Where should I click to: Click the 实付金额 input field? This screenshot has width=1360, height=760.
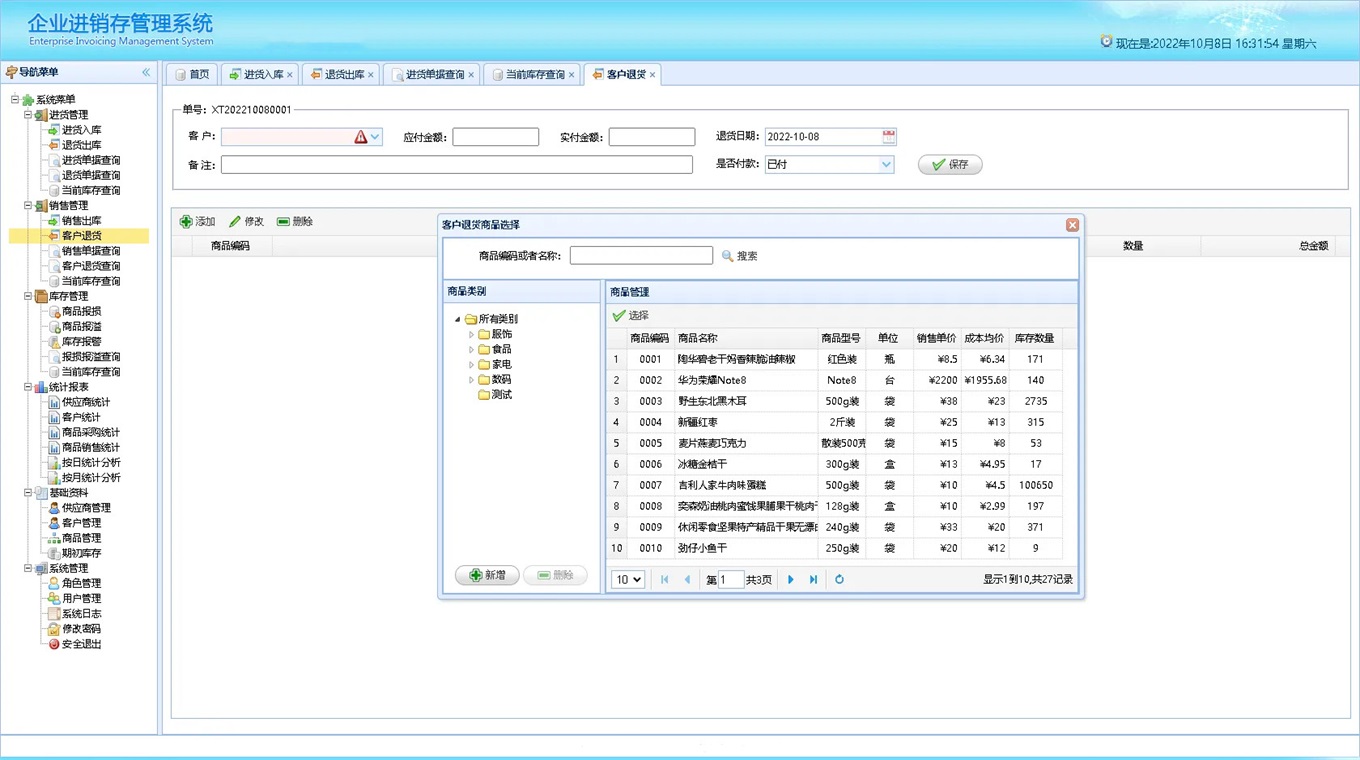coord(652,137)
